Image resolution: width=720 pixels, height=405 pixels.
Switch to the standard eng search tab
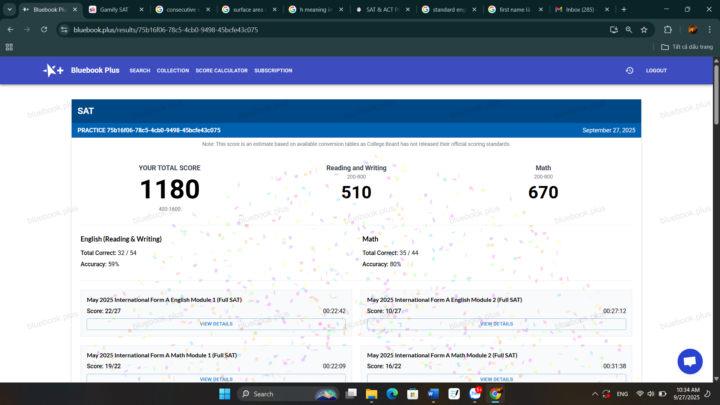[x=450, y=9]
